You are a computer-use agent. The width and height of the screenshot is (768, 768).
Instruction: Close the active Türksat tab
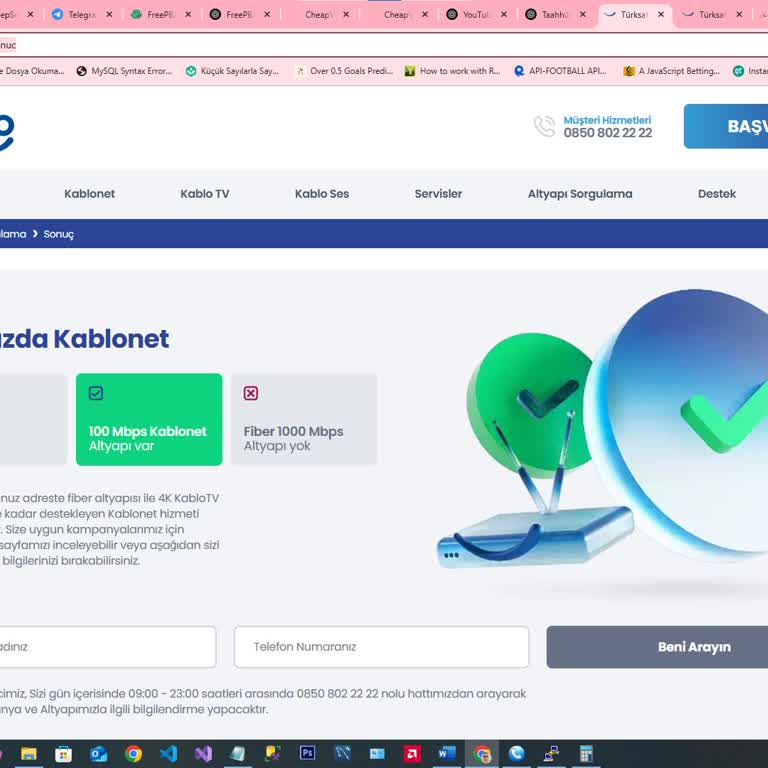tap(661, 15)
